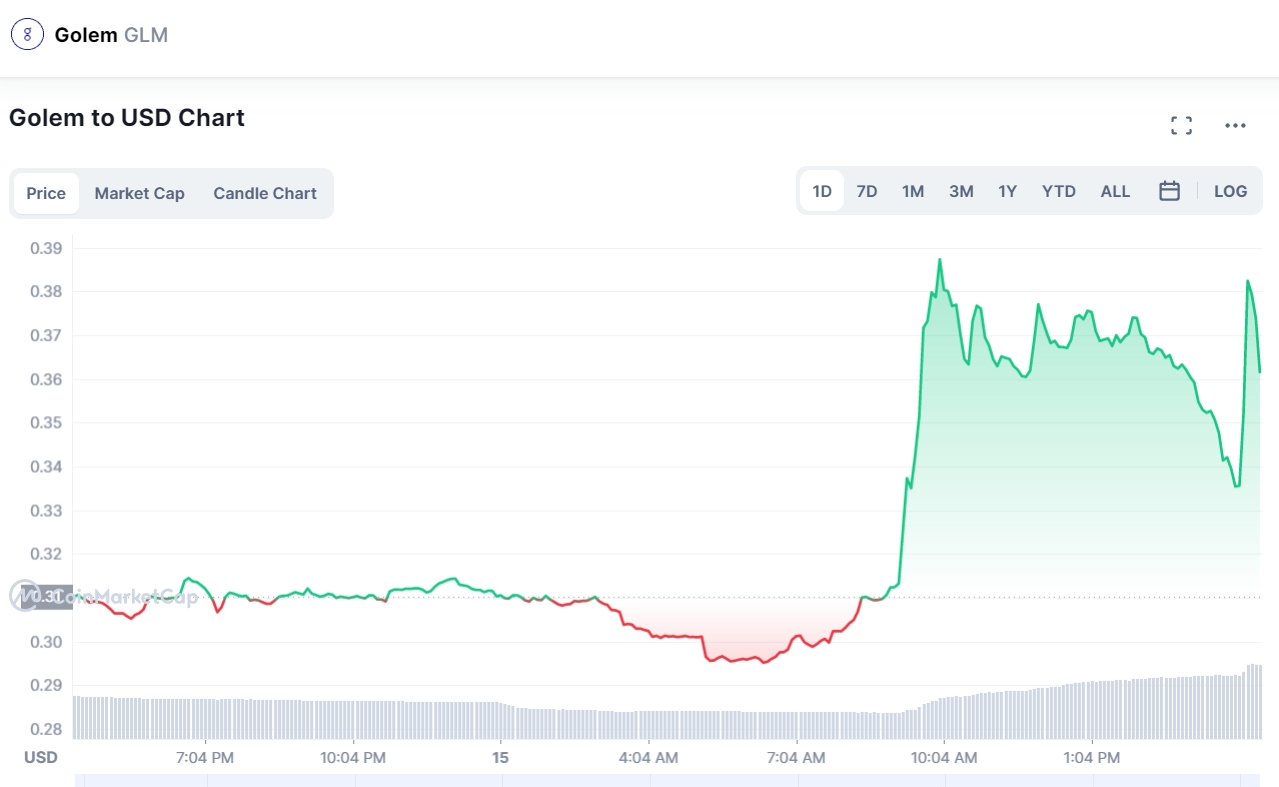The image size is (1279, 787).
Task: Click the 0.39 price axis label
Action: pos(46,248)
